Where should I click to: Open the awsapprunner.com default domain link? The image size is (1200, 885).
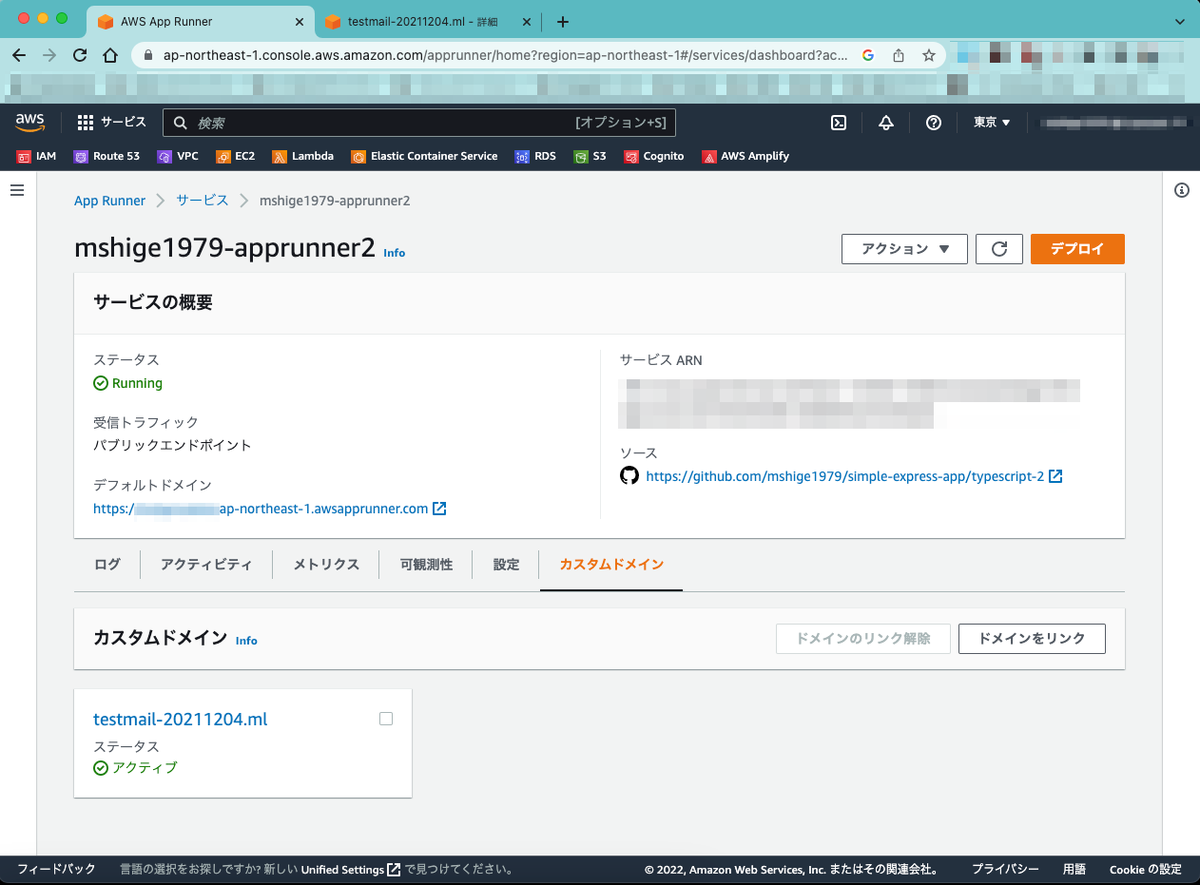click(261, 508)
